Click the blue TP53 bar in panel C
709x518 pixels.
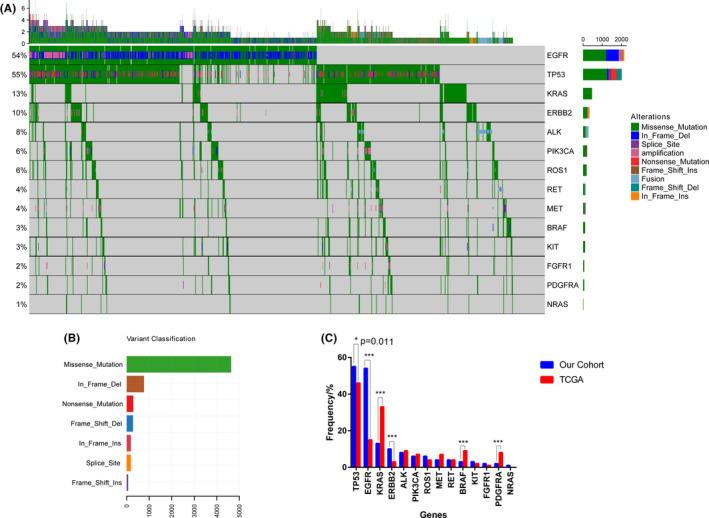tap(354, 416)
